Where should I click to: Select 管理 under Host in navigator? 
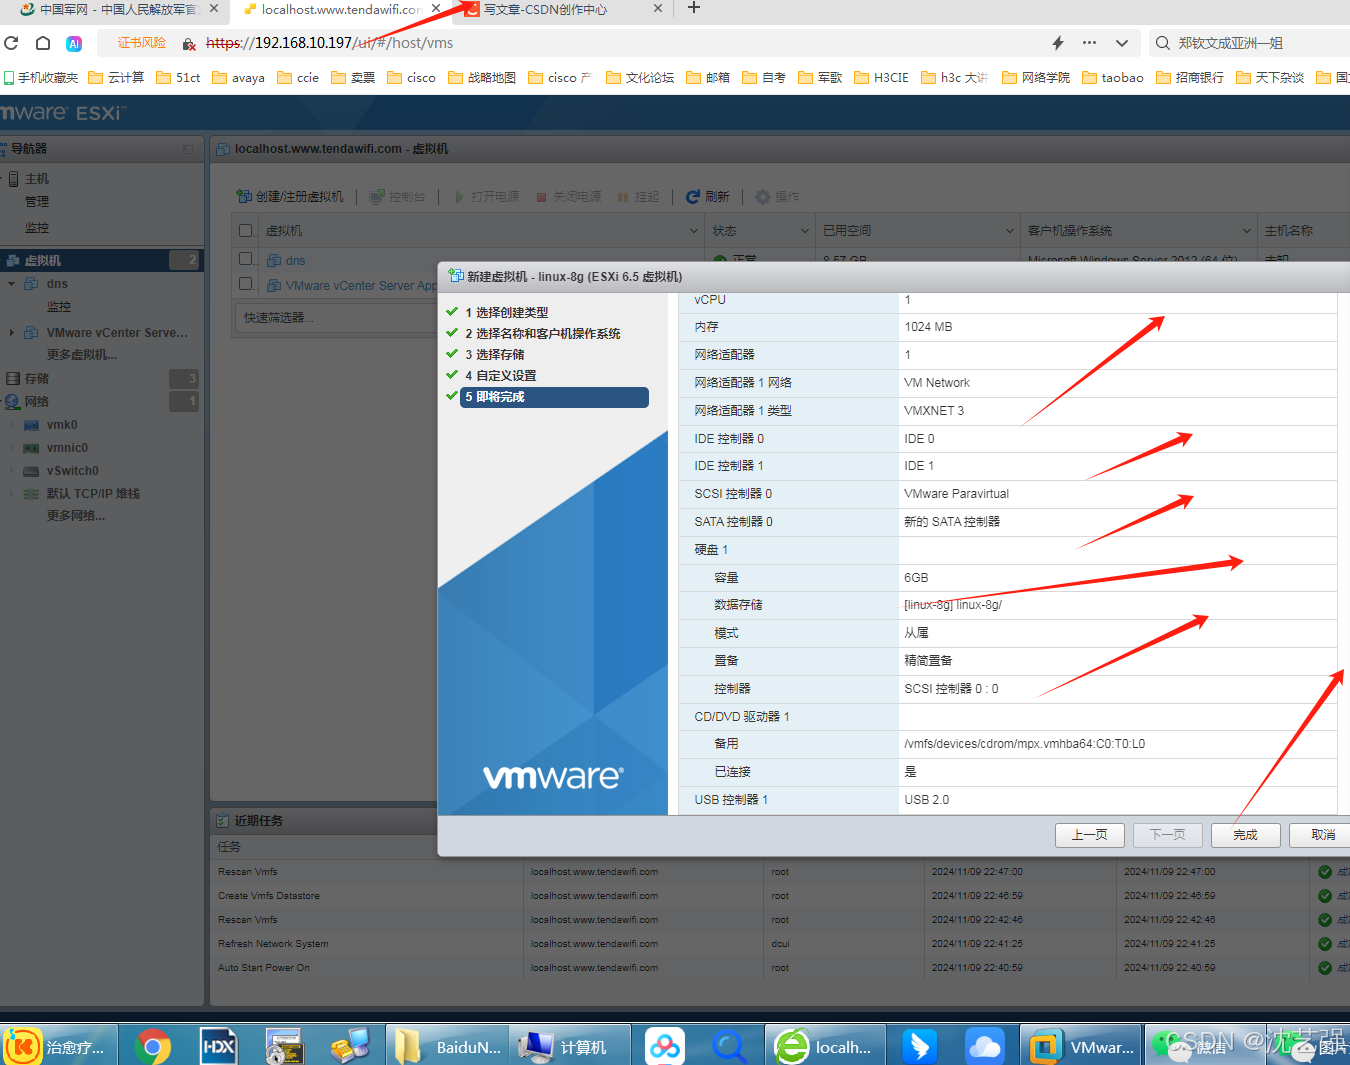(37, 202)
